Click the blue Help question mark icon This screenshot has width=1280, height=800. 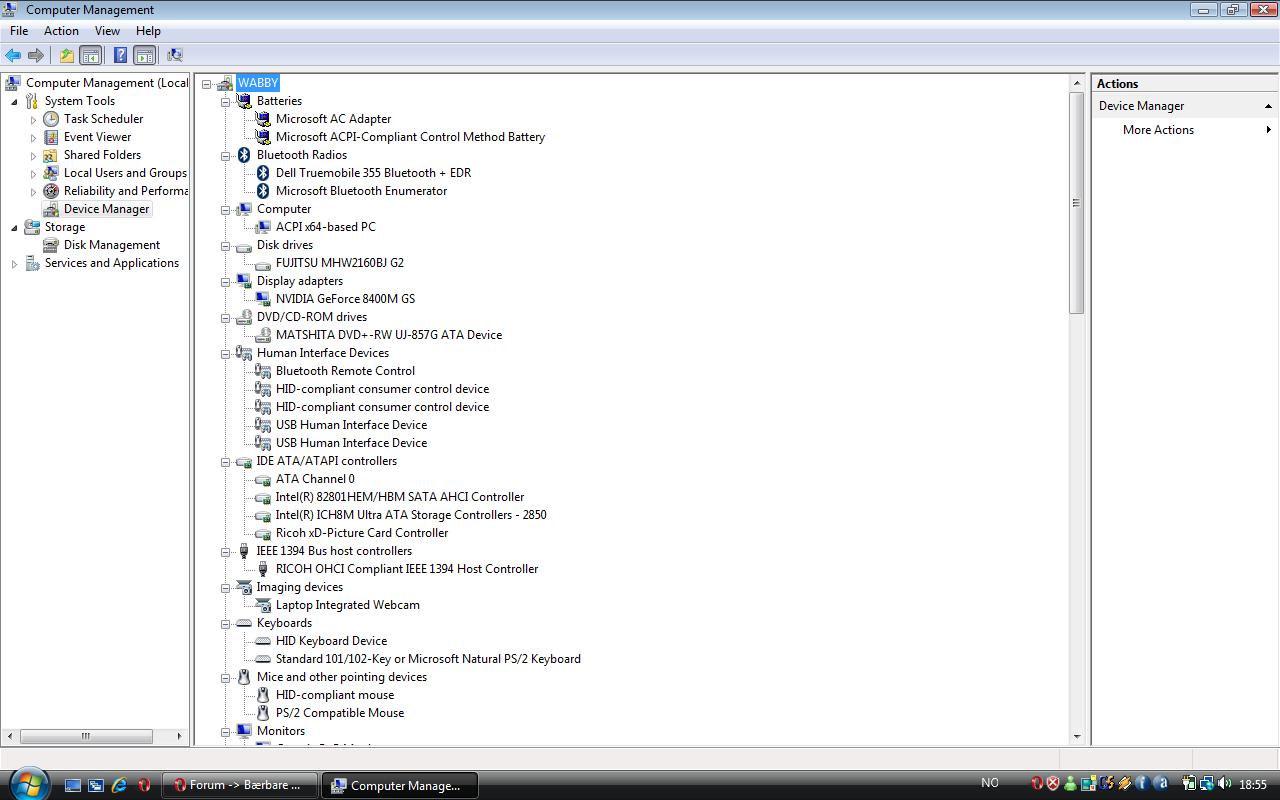coord(120,55)
